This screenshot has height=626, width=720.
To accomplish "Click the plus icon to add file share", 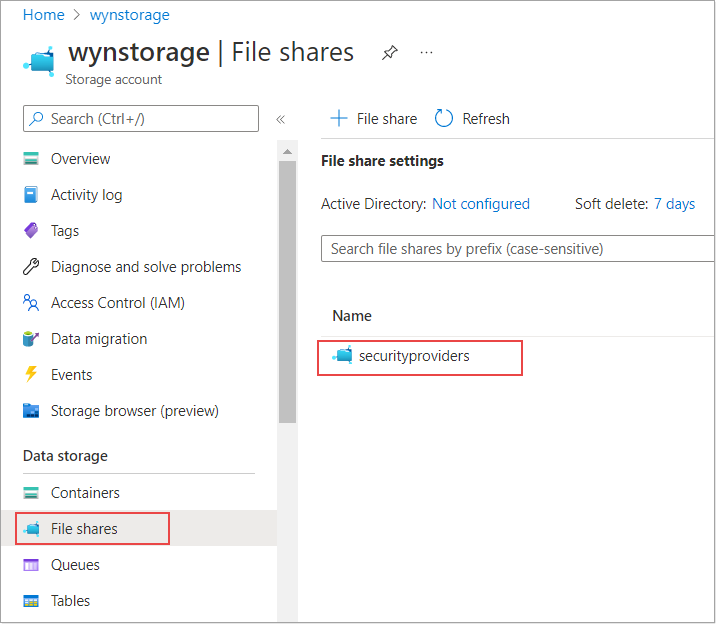I will click(x=339, y=118).
